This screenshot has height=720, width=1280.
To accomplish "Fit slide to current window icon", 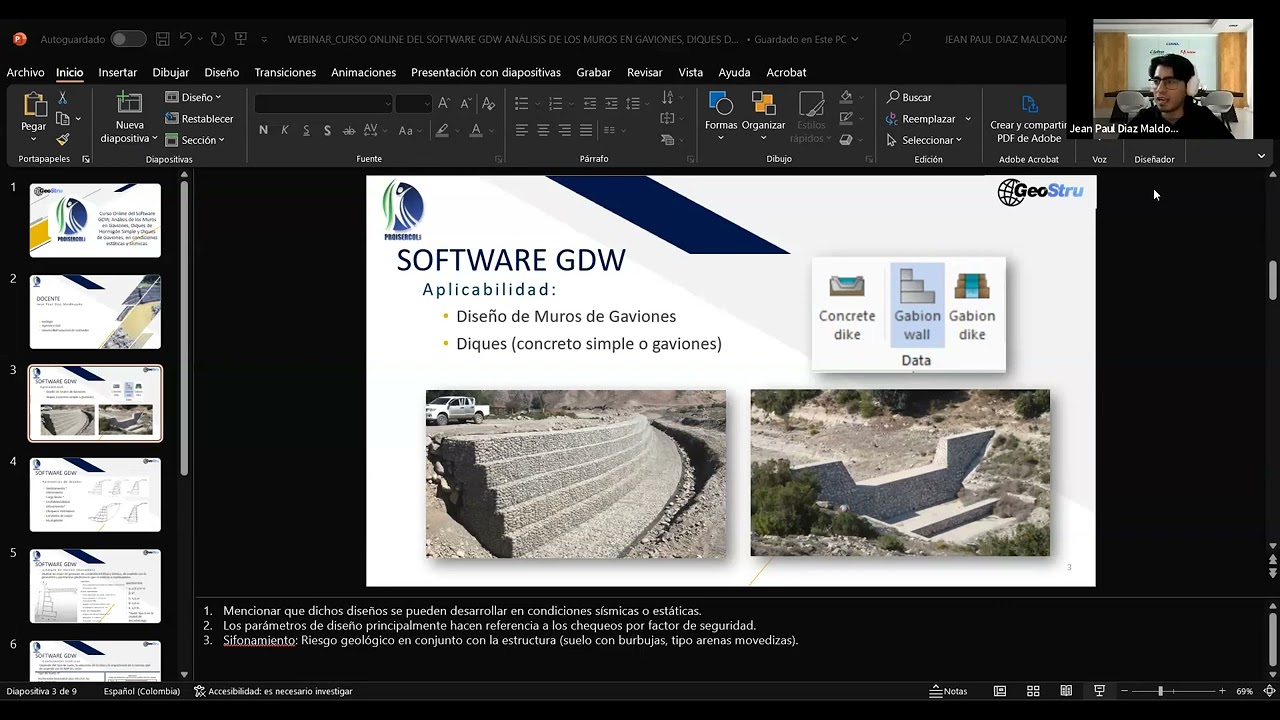I will click(1268, 691).
